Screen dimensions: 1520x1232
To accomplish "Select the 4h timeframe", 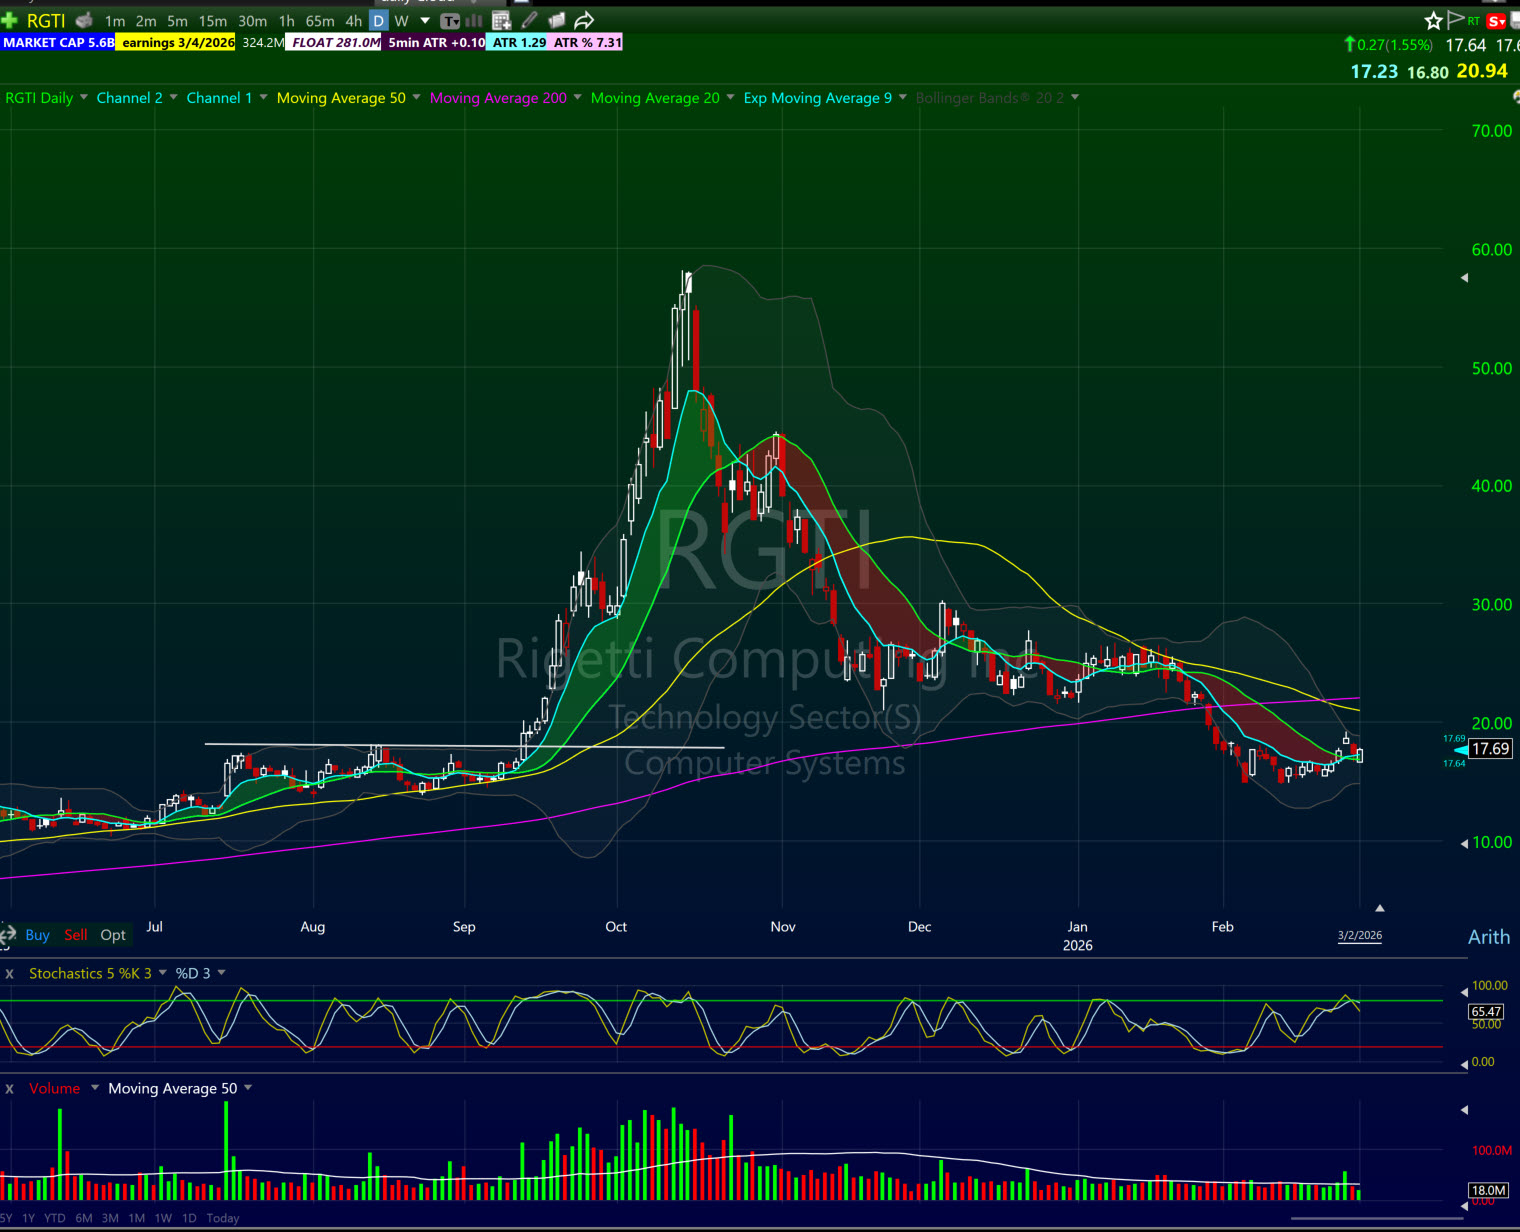I will click(x=354, y=21).
